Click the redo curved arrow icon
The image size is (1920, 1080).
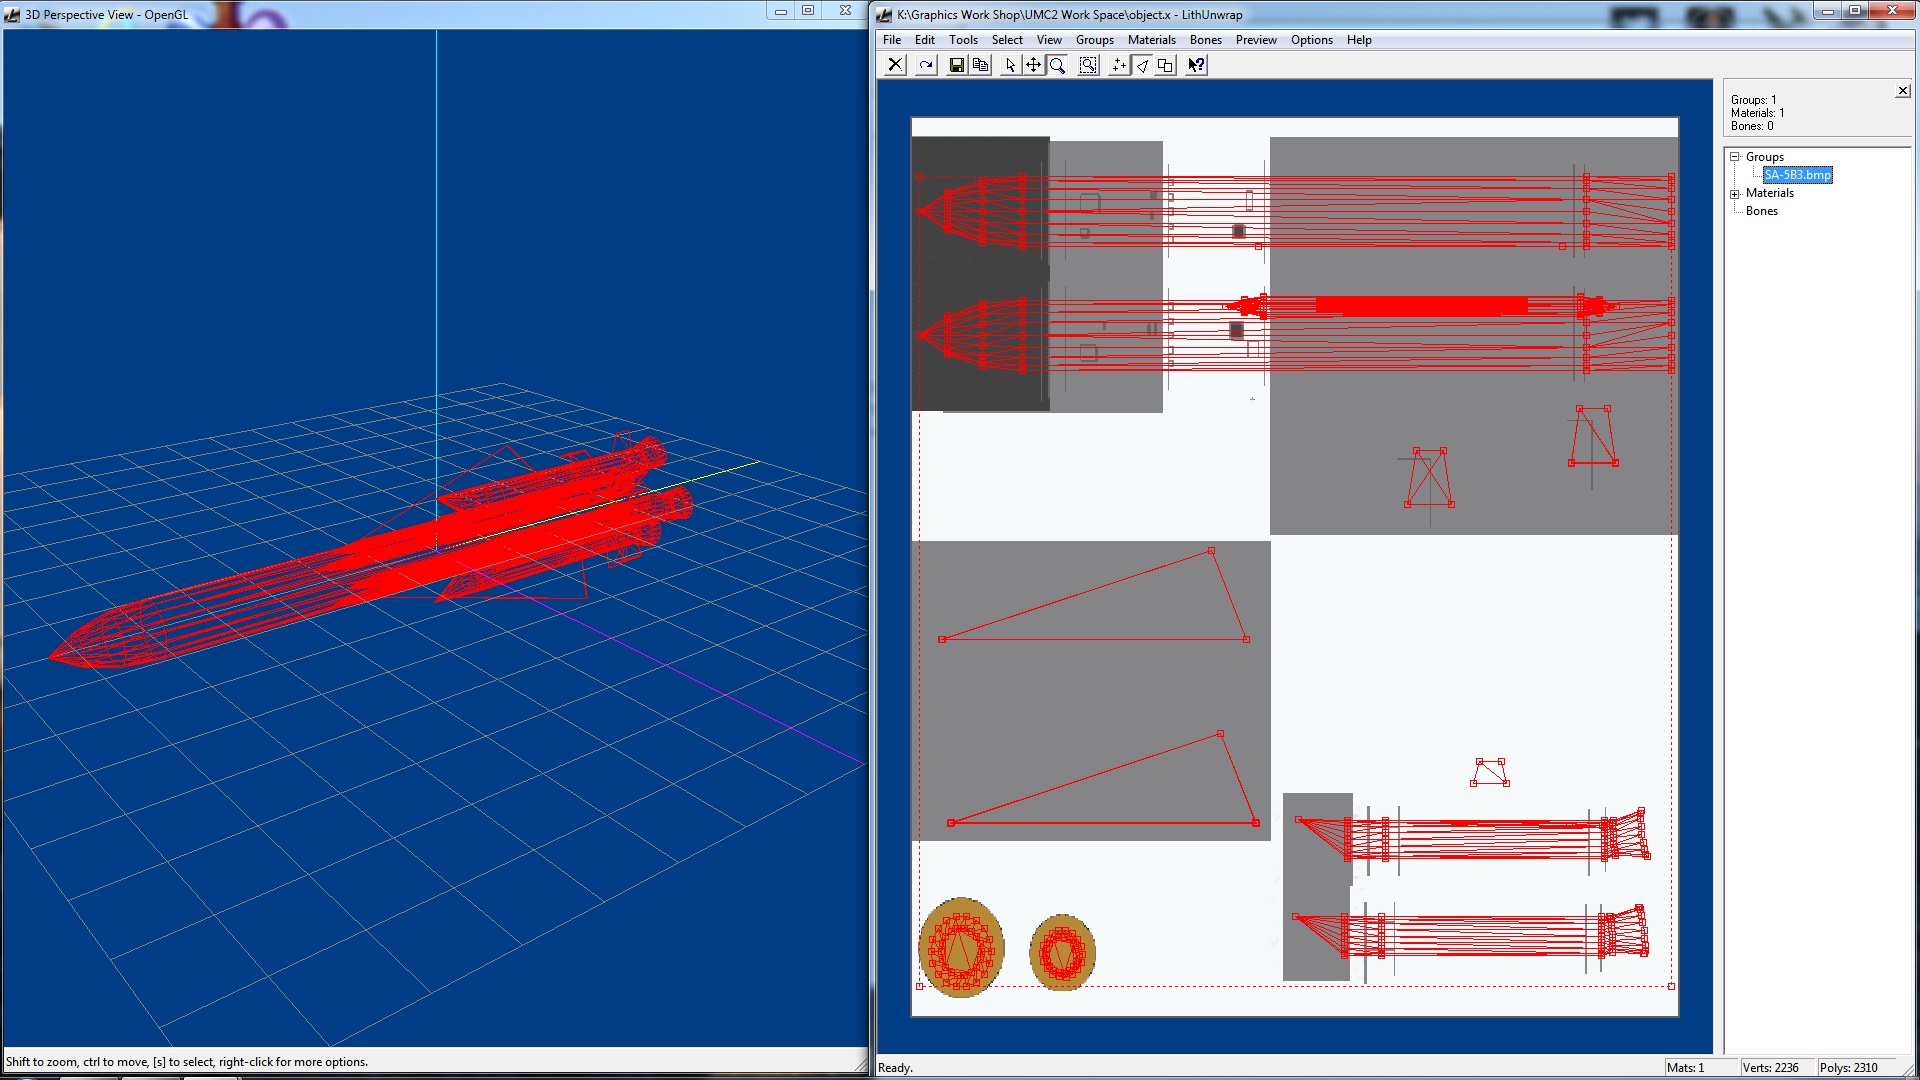point(926,65)
